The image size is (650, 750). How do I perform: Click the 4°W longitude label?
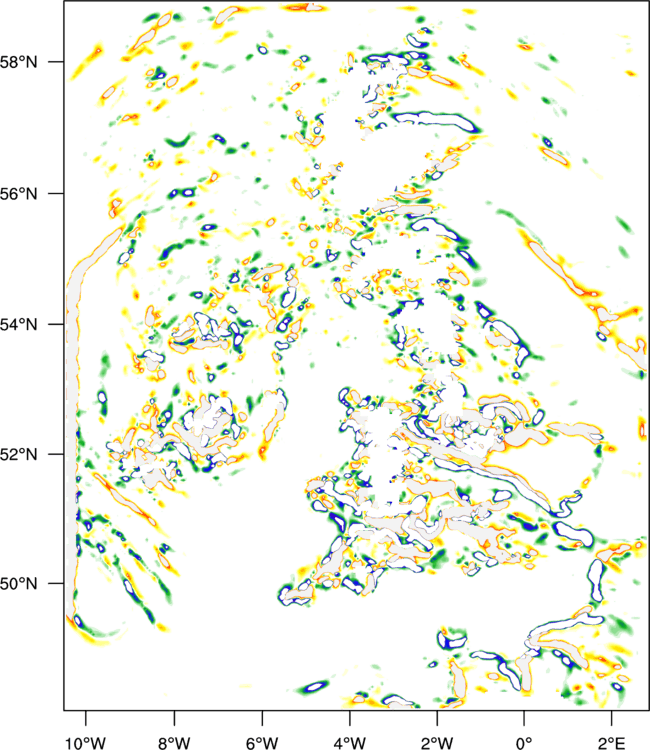coord(350,743)
